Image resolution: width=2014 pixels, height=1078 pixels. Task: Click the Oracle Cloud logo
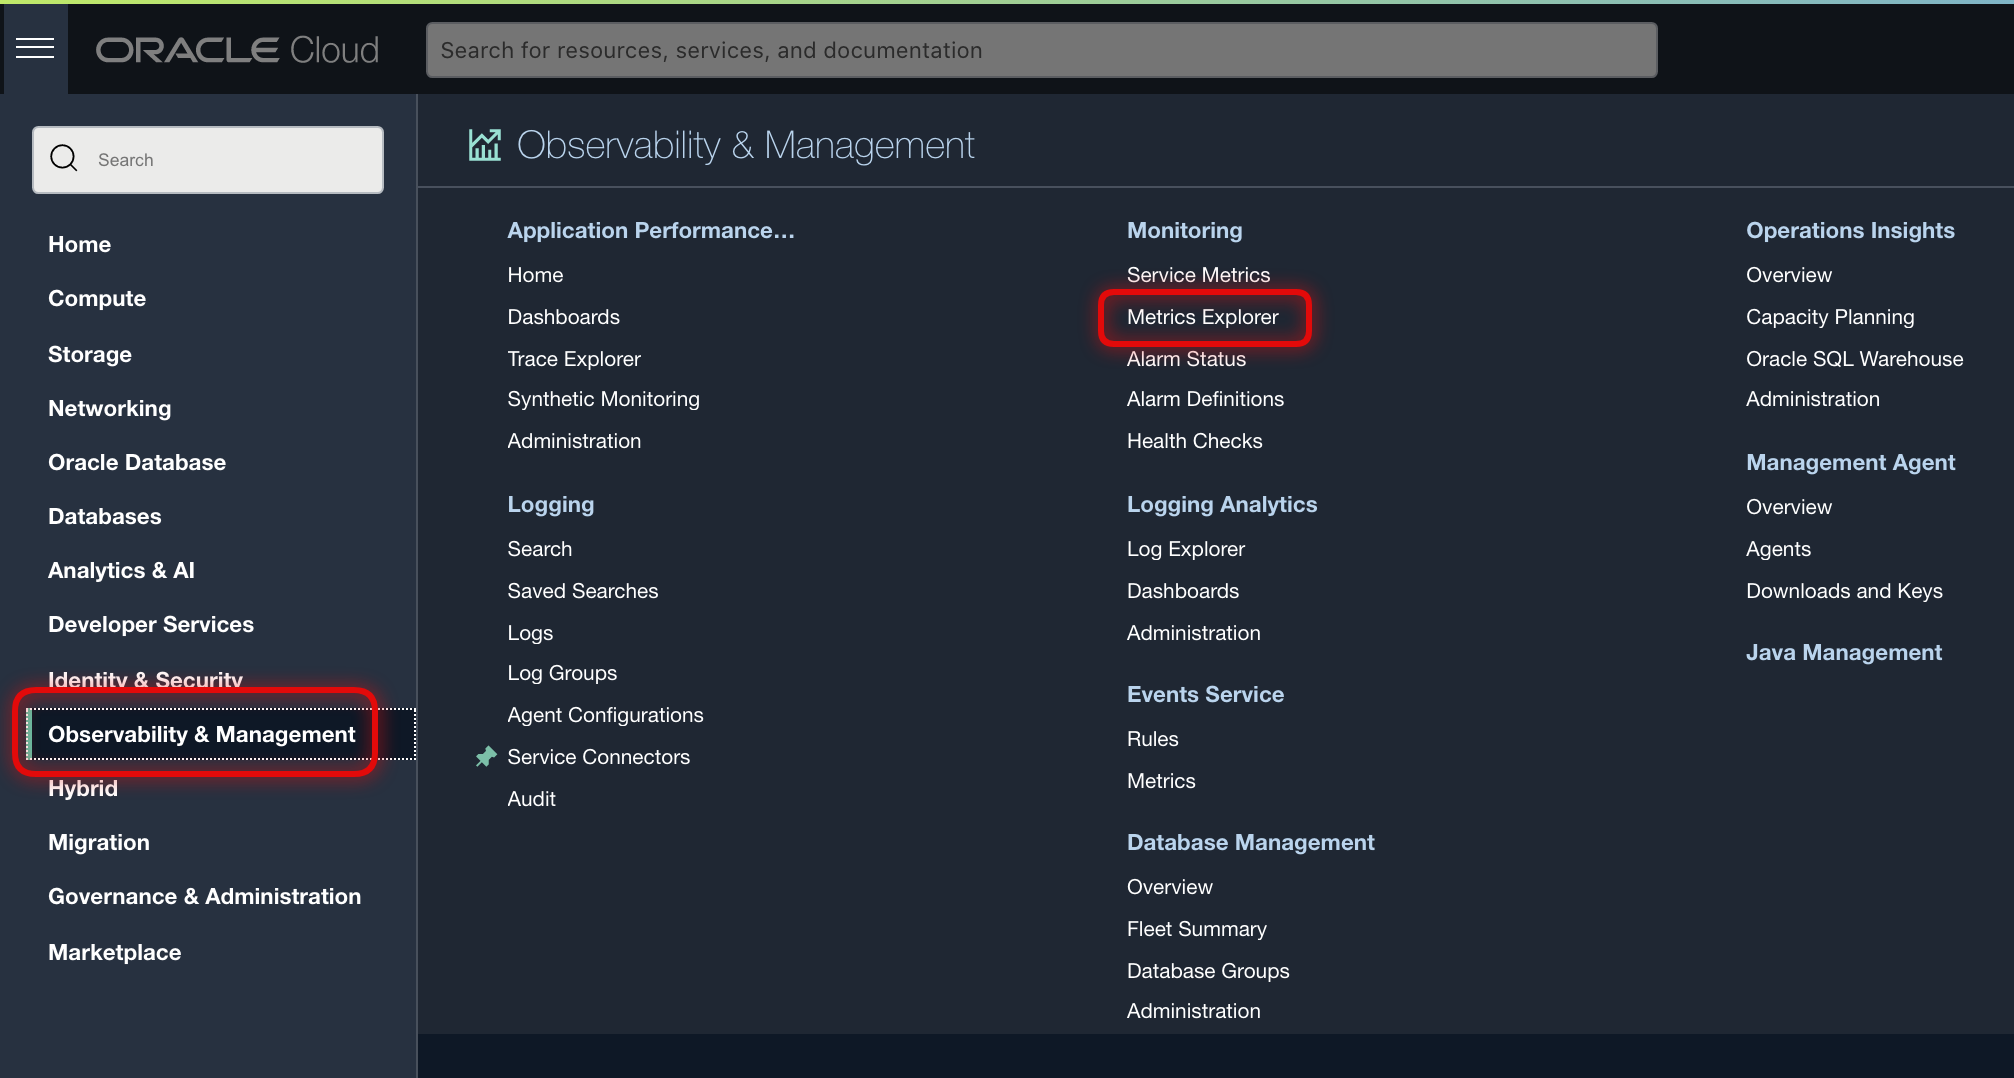point(236,49)
